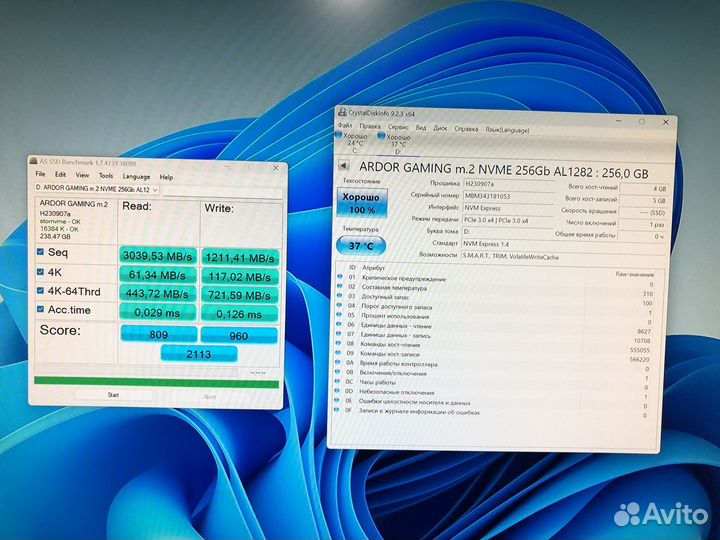
Task: Click the Возможности field S.M.A.R.T., TRIM
Action: pos(564,258)
